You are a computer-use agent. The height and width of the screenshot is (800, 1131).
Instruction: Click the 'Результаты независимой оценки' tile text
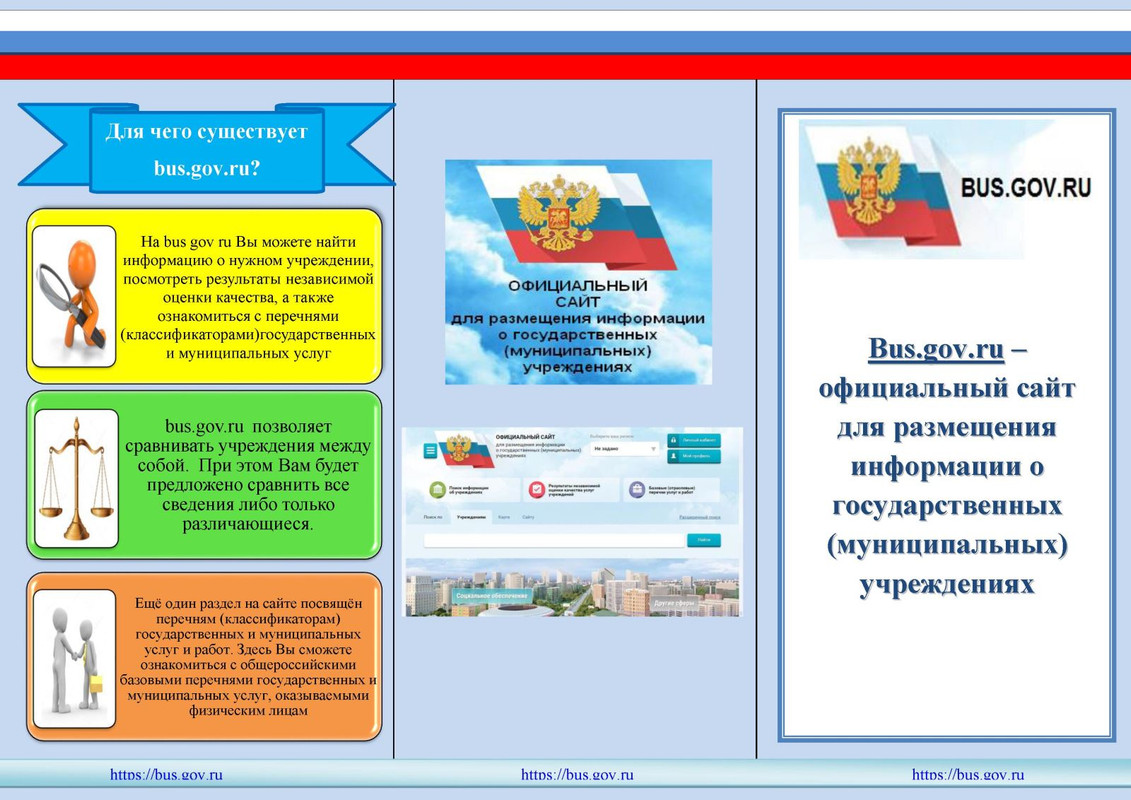574,490
